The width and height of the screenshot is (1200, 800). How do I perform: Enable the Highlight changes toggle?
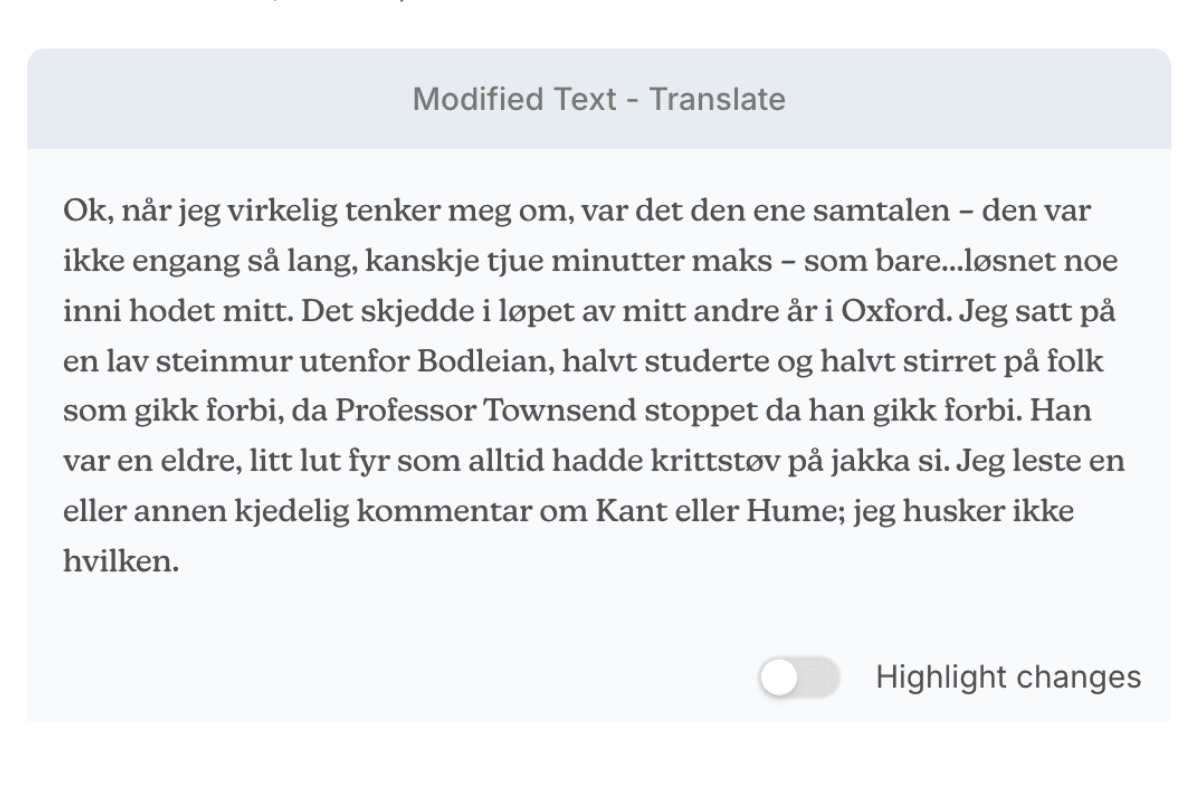(x=799, y=678)
